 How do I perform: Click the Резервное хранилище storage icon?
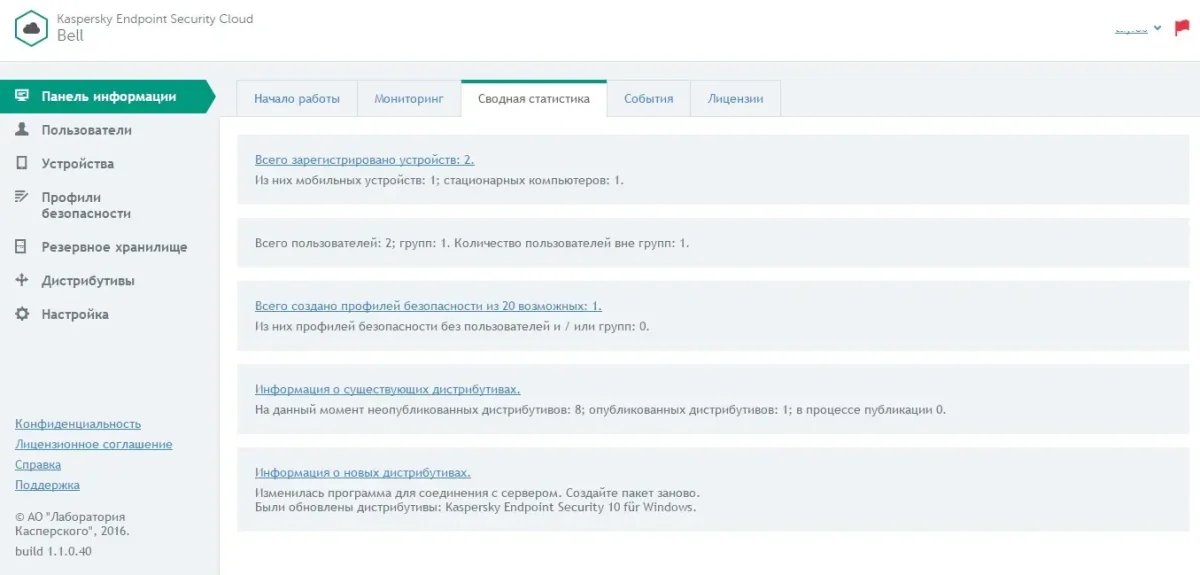(x=22, y=247)
